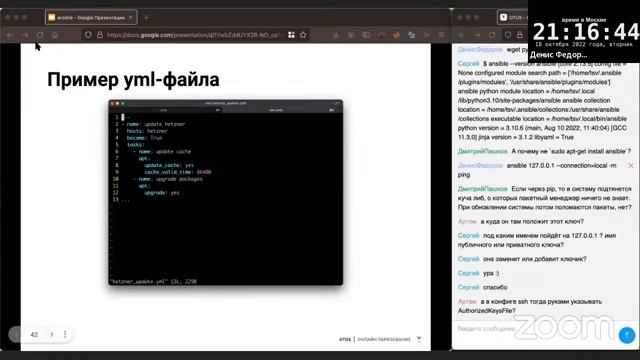The image size is (640, 360).
Task: Go to the next slide with arrow
Action: 52,334
